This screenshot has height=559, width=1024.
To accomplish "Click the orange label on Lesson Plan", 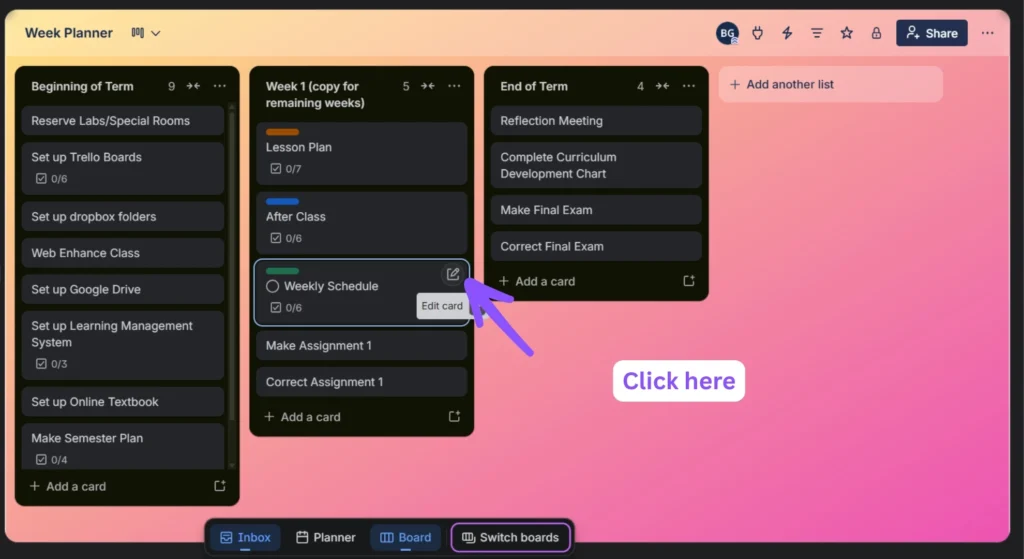I will point(282,132).
